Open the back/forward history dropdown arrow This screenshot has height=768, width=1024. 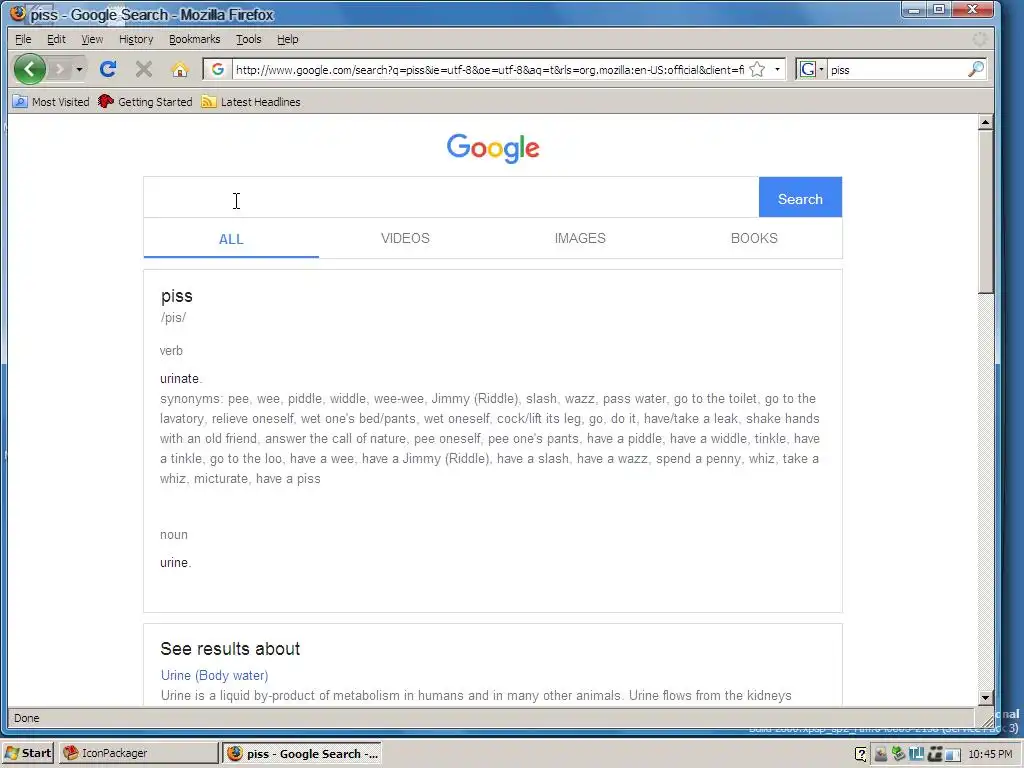(x=79, y=69)
